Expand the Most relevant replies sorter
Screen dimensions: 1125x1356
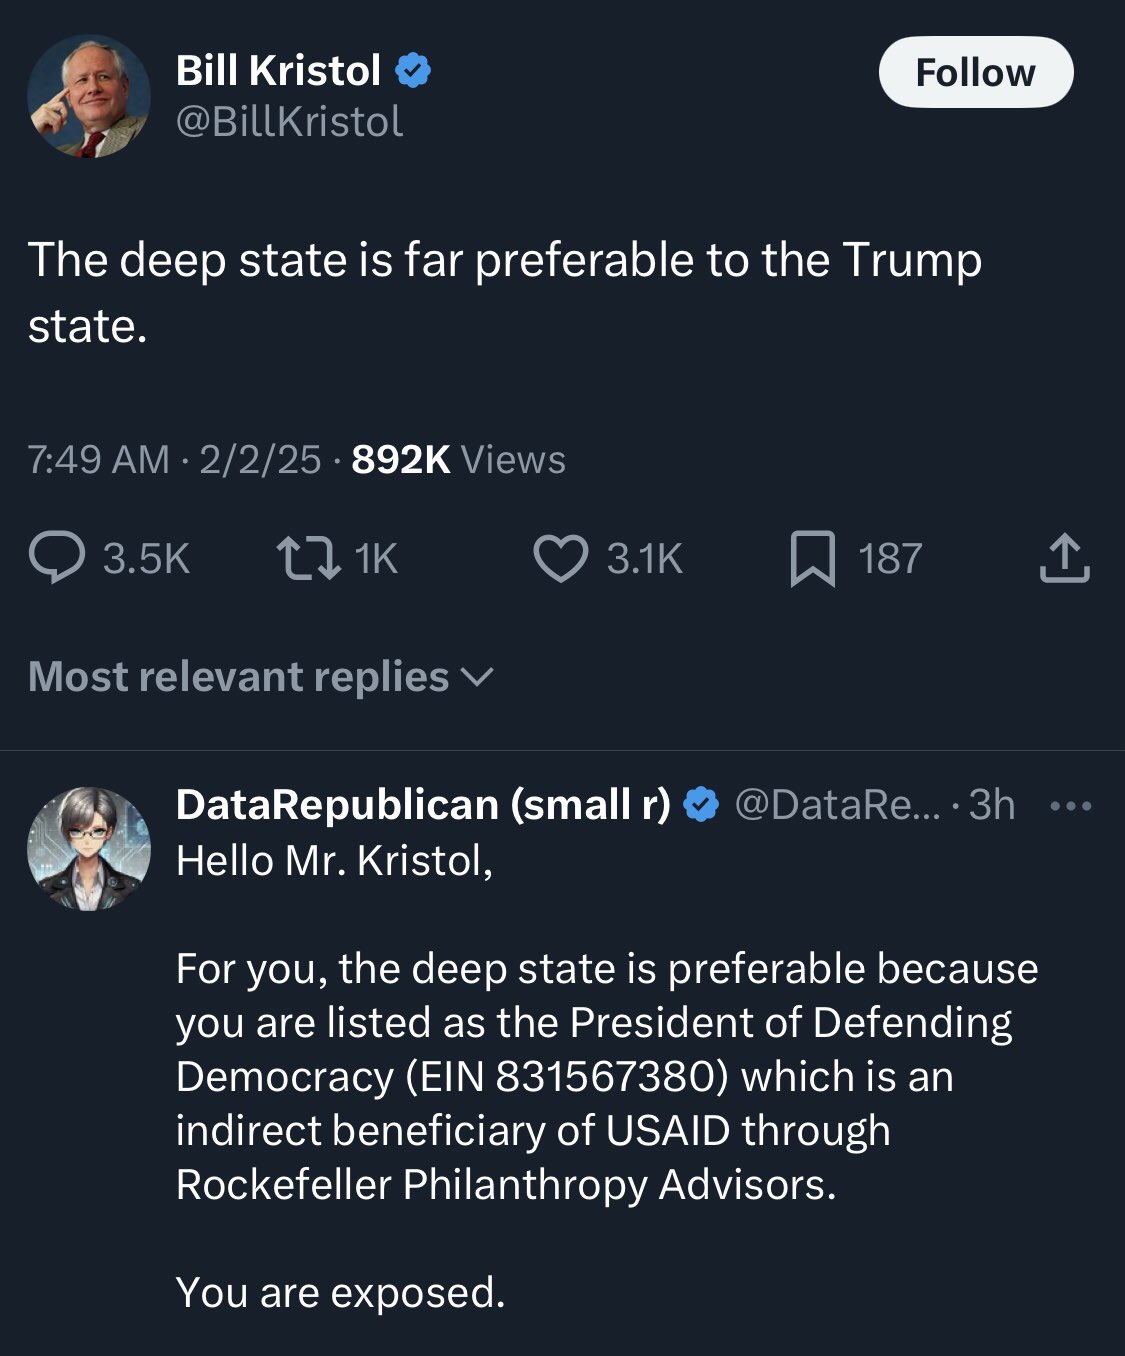pos(261,677)
